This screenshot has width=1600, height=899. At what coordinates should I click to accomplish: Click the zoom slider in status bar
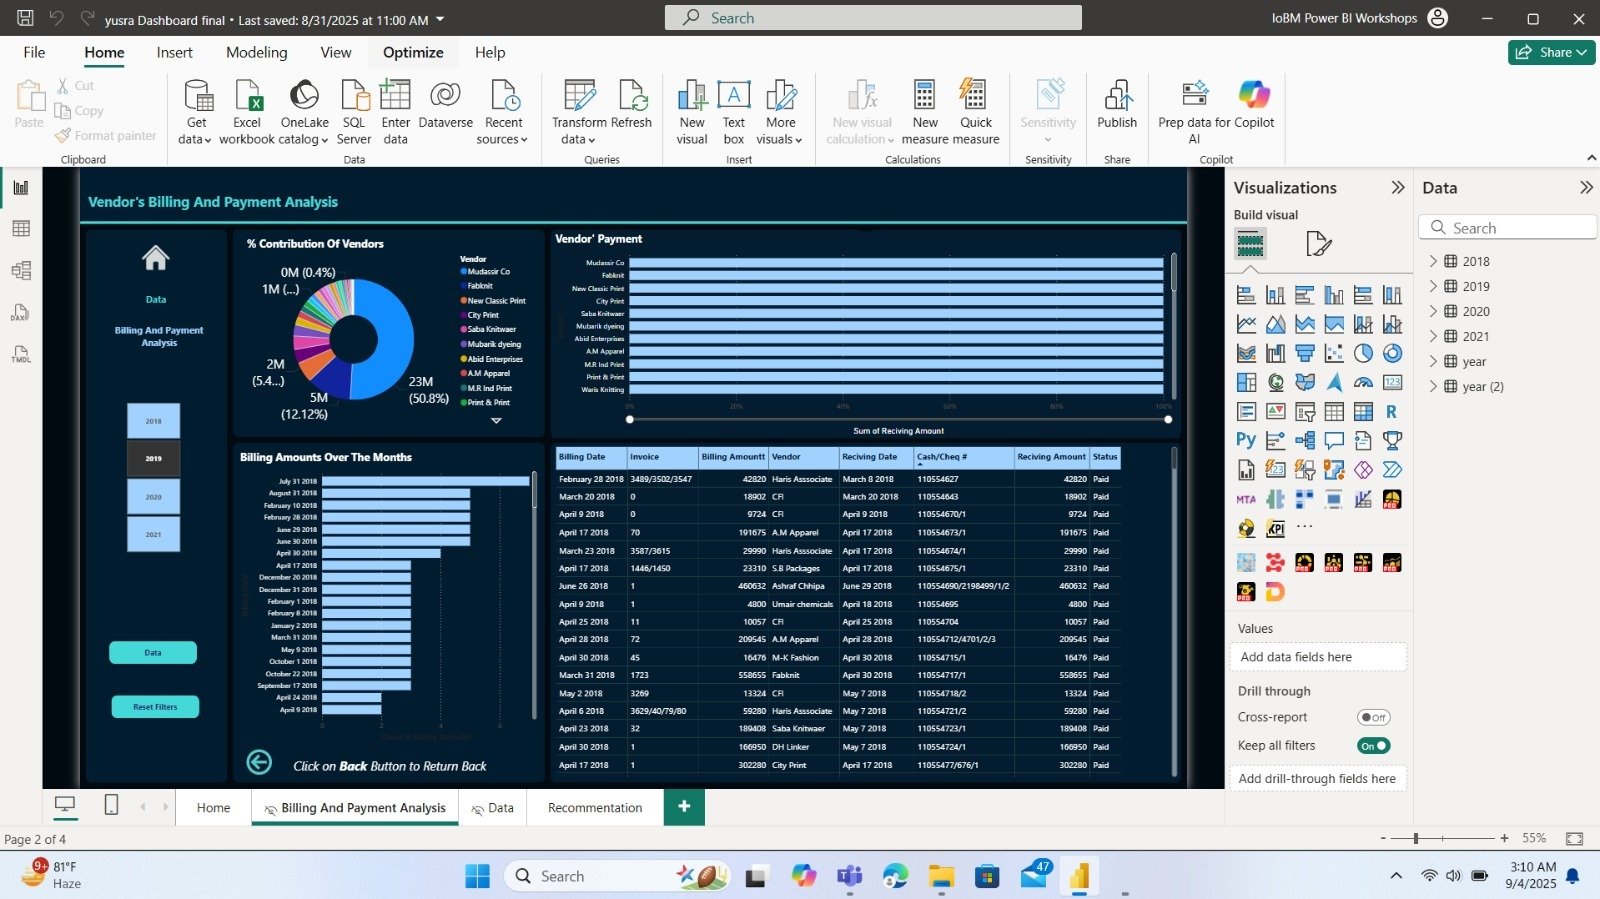tap(1416, 838)
